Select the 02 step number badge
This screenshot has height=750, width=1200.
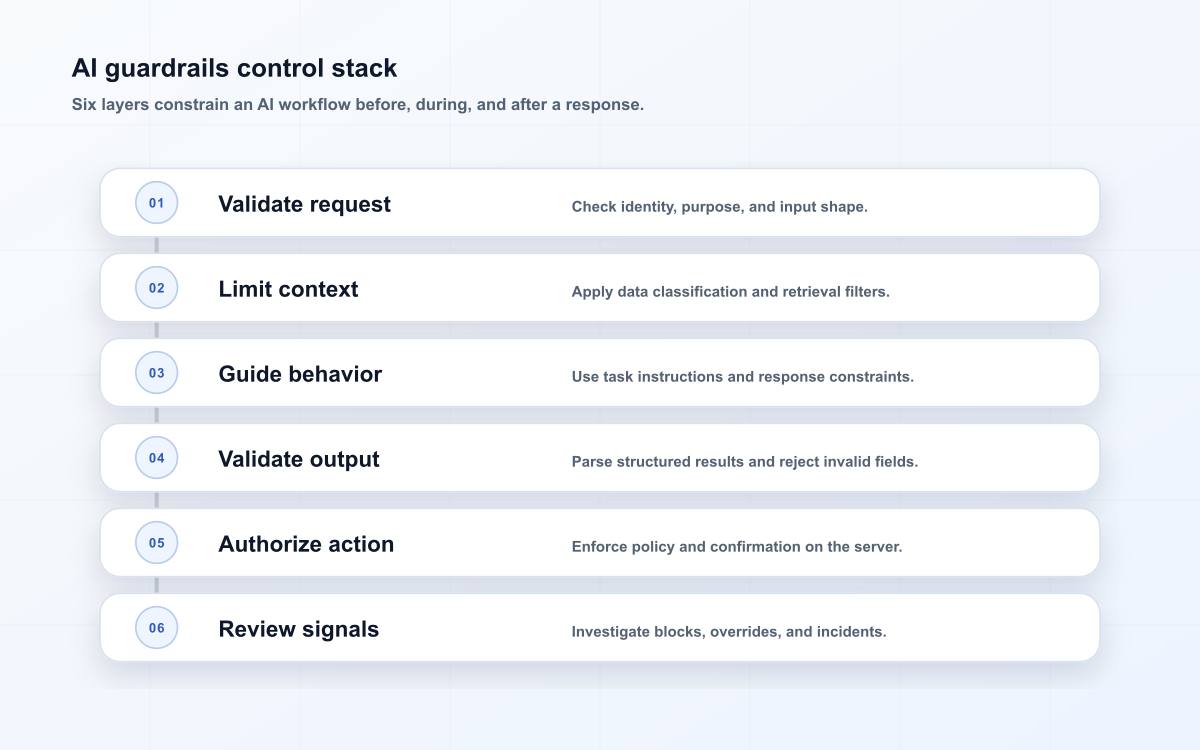pos(157,288)
